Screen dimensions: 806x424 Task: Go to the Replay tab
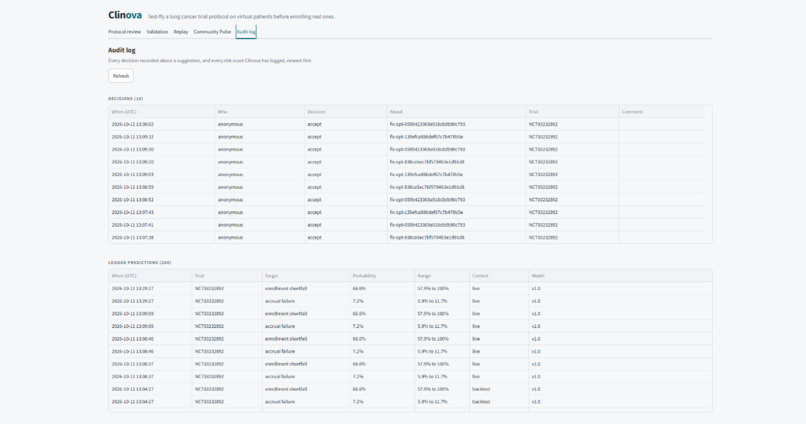[180, 32]
